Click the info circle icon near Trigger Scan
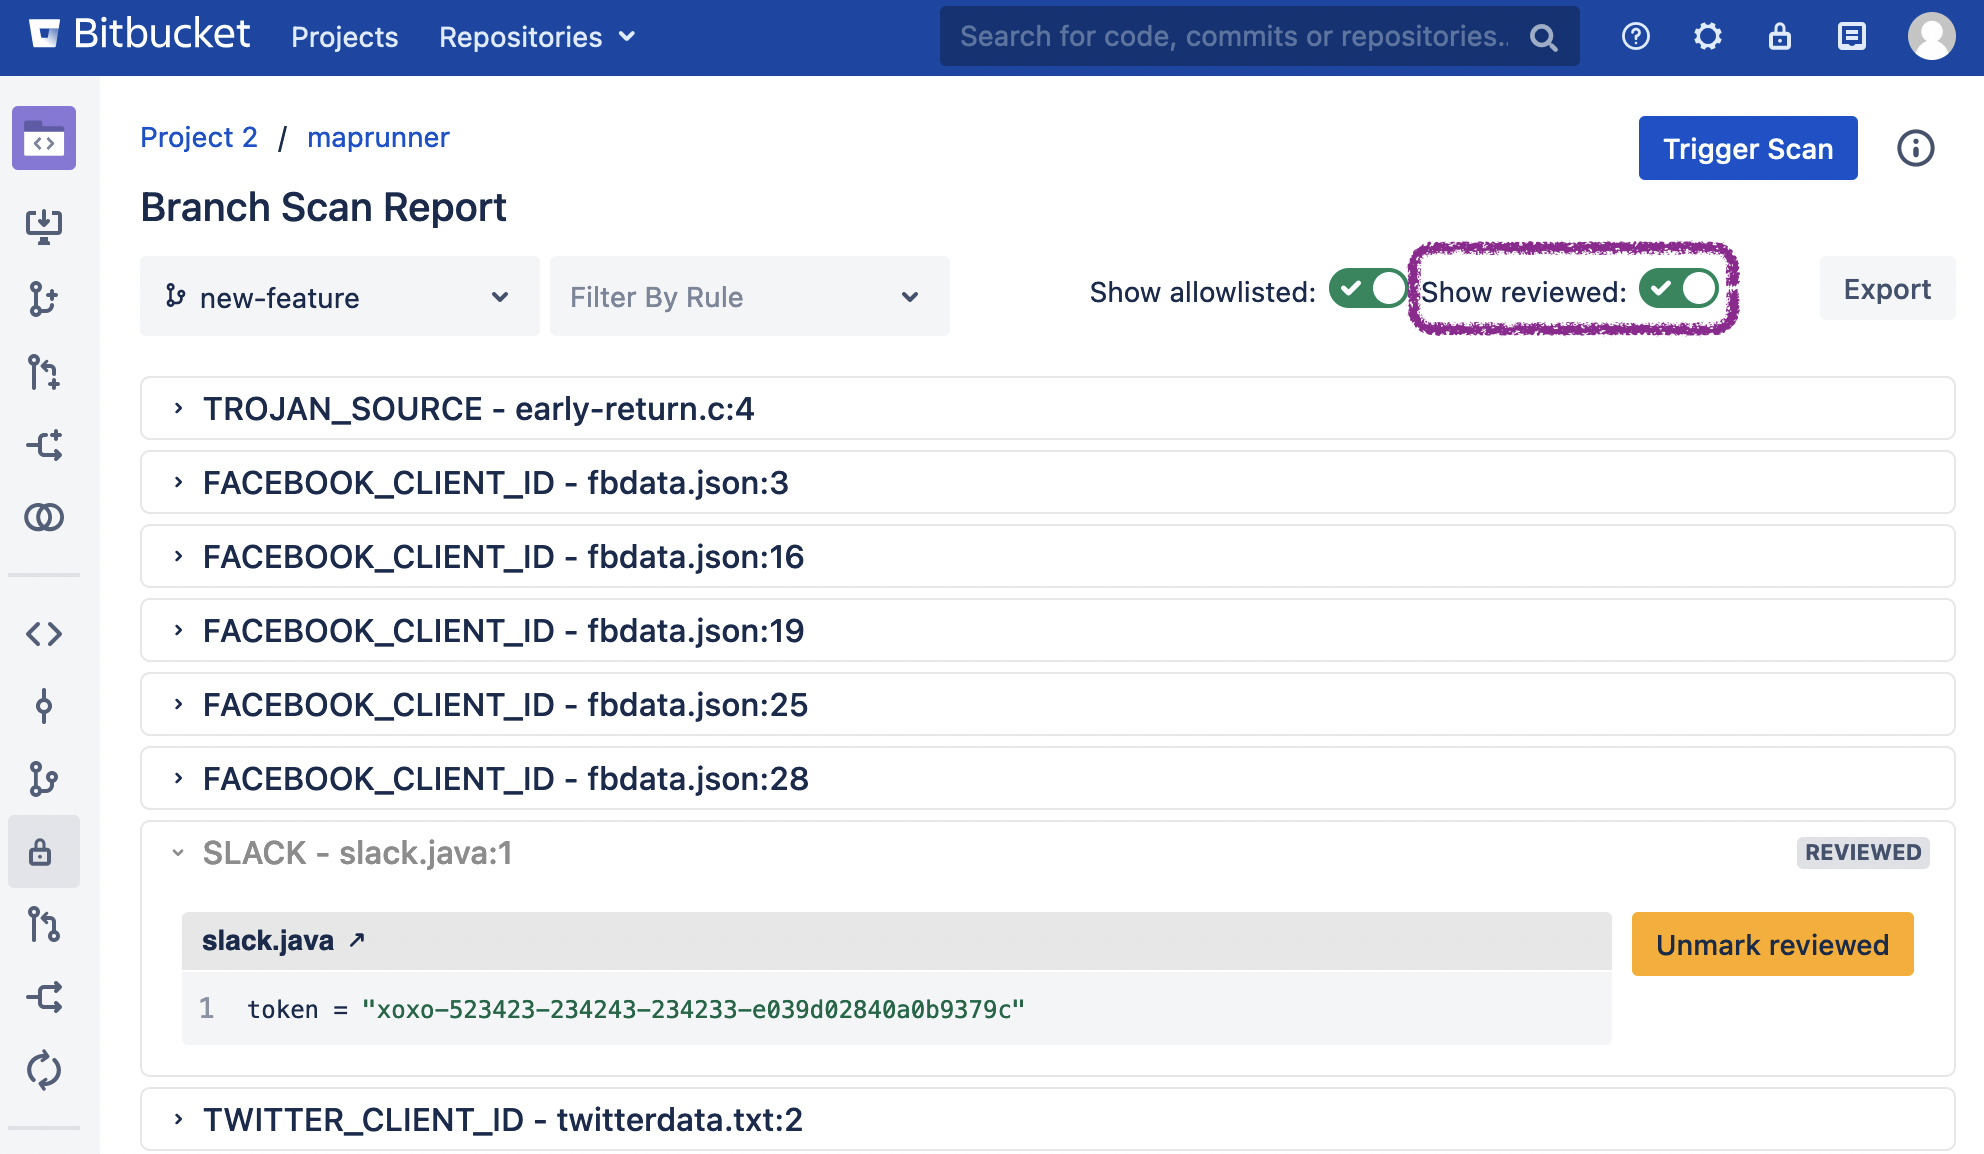 1915,149
